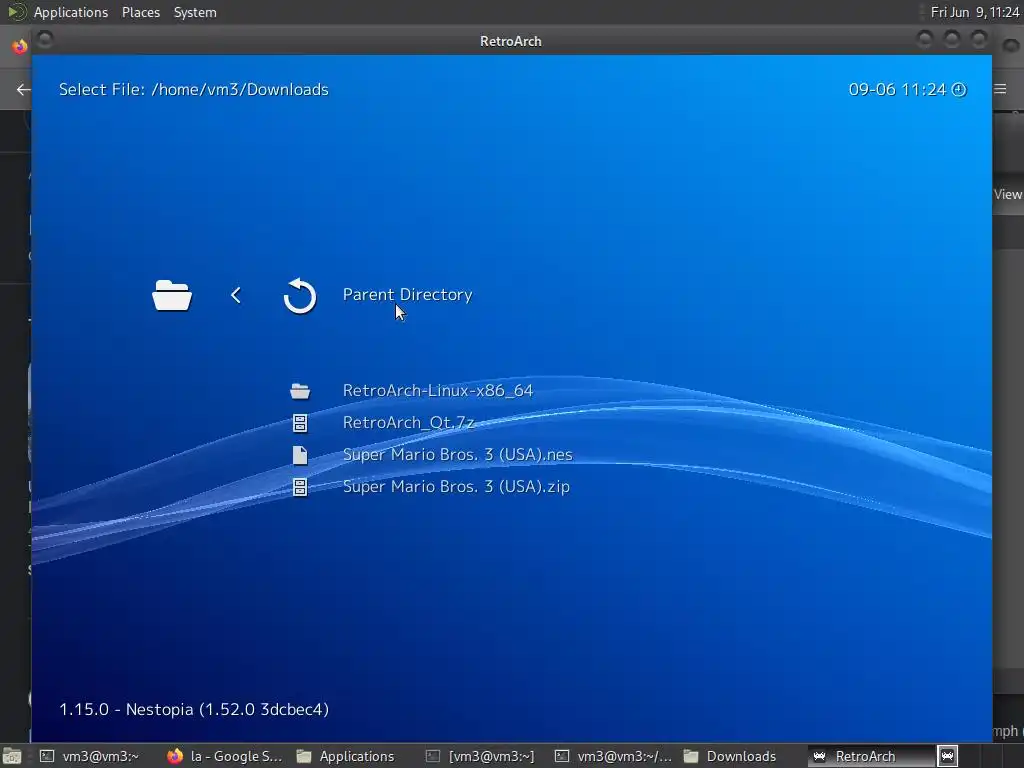Select Super Mario Bros. 3 (USA).zip entry

[456, 487]
